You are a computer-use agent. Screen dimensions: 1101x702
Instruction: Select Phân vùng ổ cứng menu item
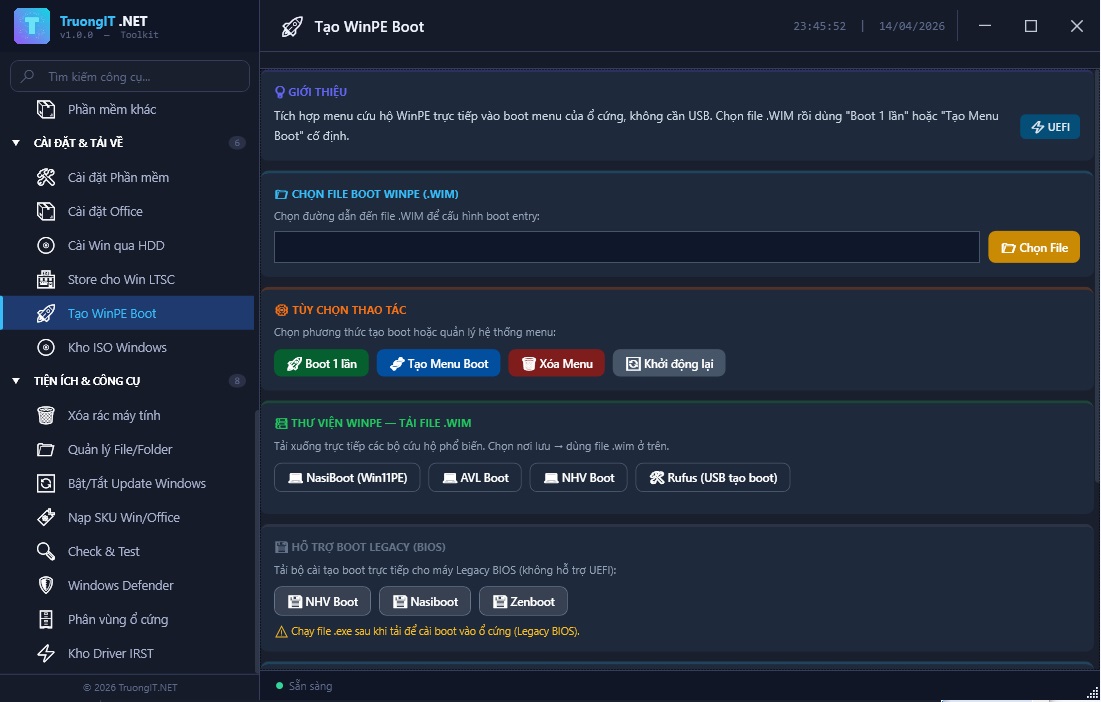coord(117,620)
